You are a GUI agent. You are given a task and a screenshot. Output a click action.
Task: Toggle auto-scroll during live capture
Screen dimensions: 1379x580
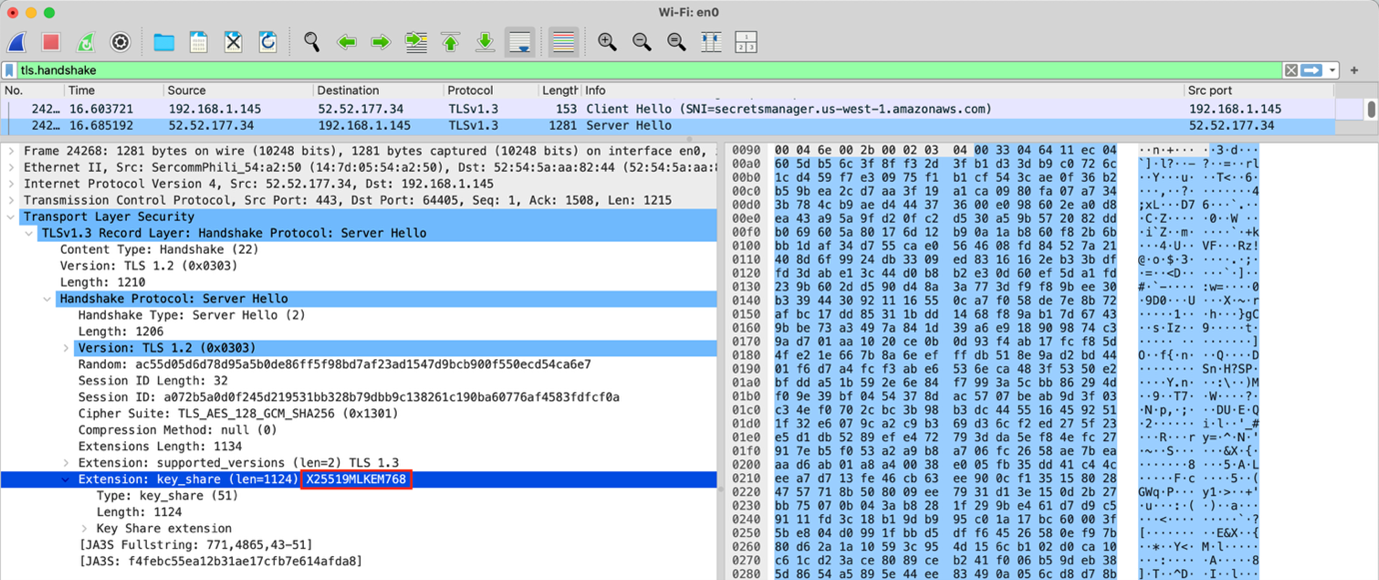click(519, 41)
